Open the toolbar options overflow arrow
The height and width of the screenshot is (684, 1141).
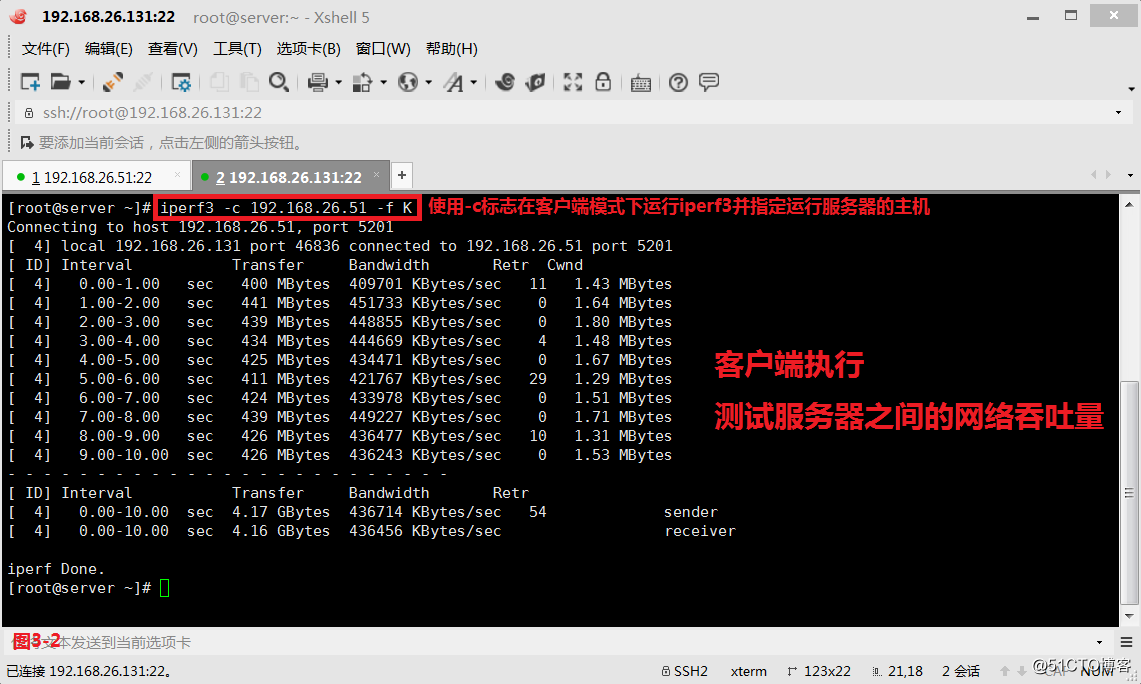pos(1131,89)
